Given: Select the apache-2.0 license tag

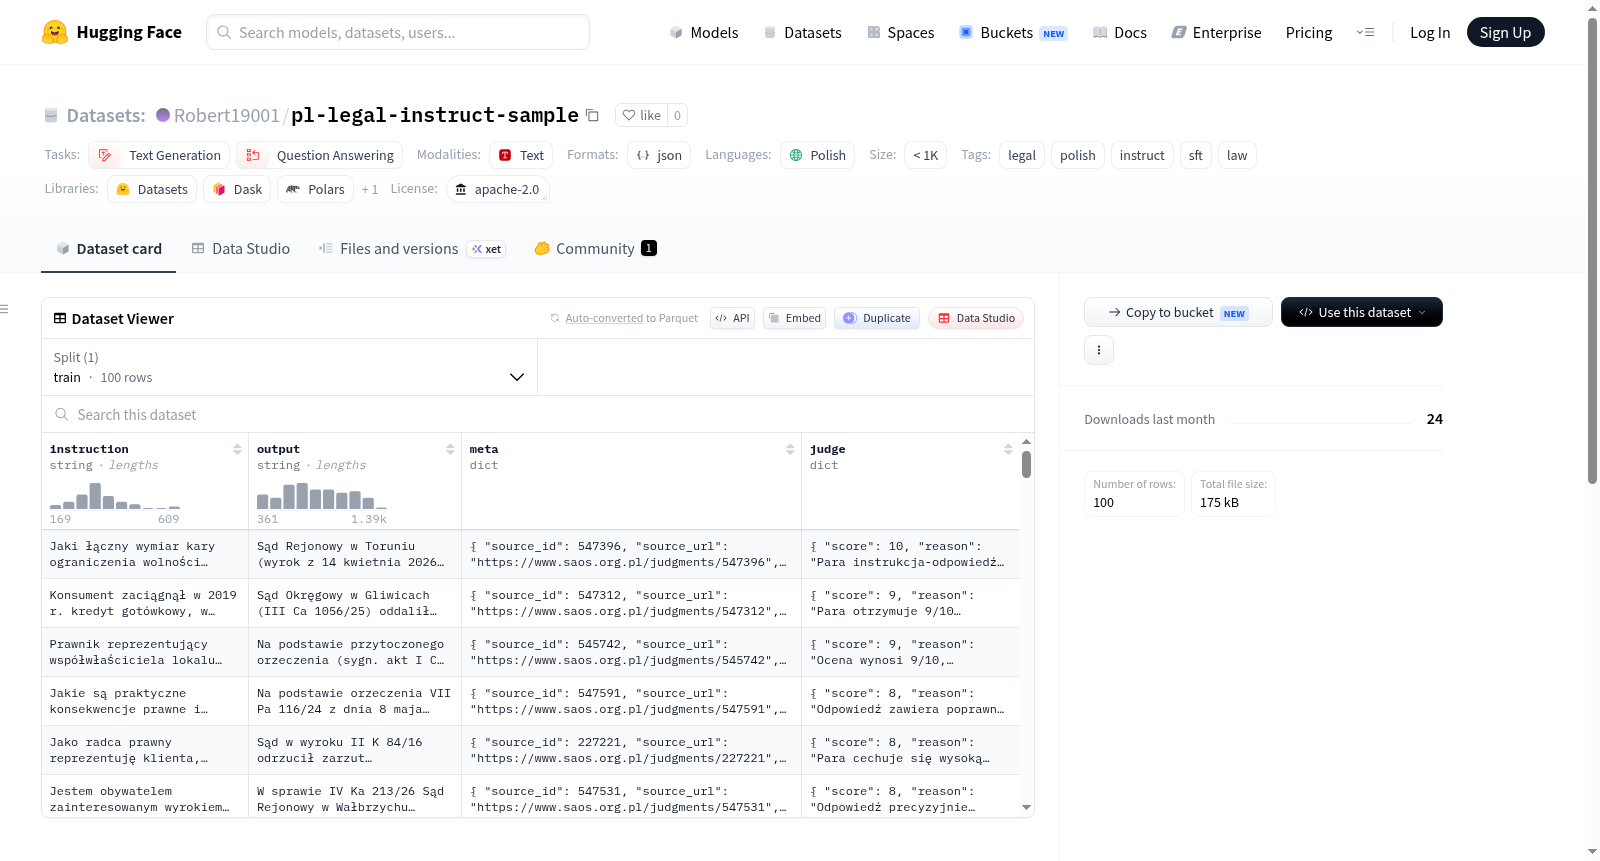Looking at the screenshot, I should [497, 189].
